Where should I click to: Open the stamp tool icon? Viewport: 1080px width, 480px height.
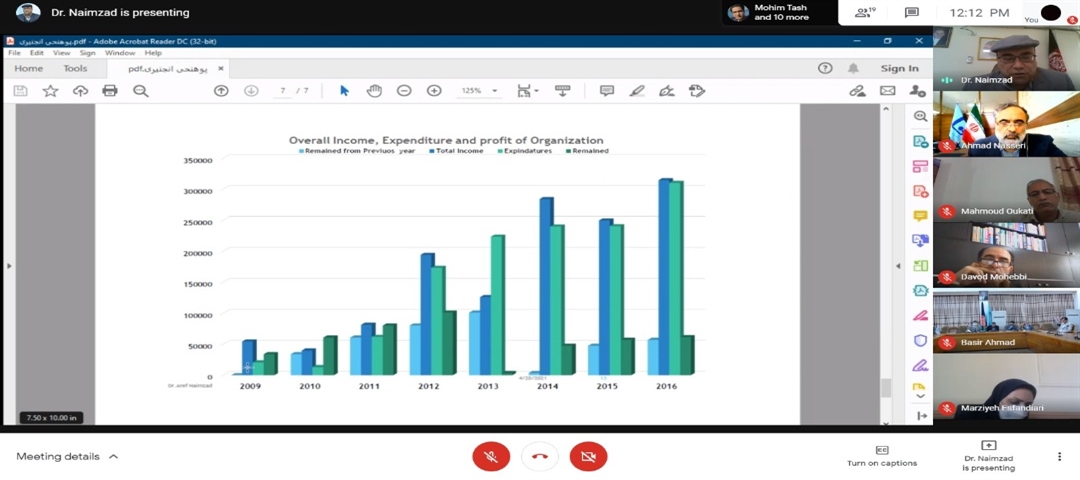point(696,90)
